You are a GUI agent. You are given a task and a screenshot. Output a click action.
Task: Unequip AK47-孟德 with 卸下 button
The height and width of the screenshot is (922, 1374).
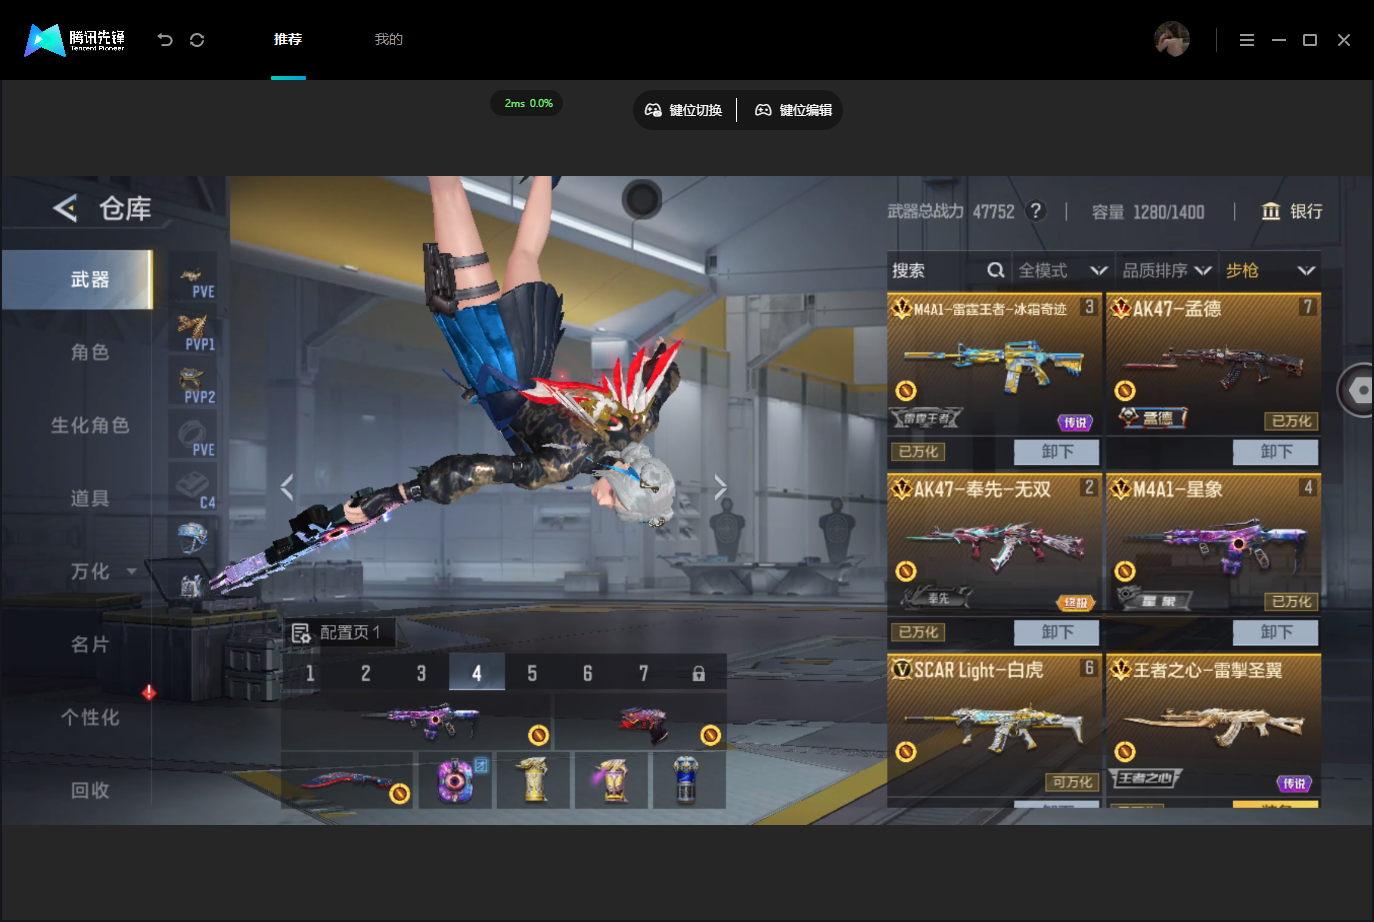click(x=1276, y=452)
